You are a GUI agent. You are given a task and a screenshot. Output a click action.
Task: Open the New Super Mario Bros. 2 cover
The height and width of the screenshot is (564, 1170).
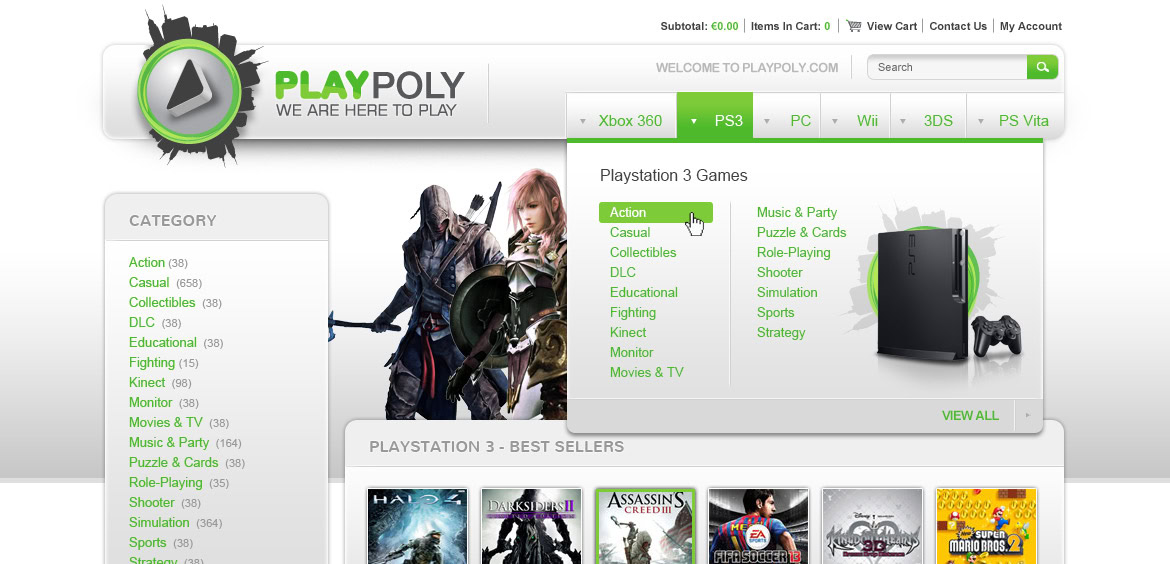[x=986, y=526]
